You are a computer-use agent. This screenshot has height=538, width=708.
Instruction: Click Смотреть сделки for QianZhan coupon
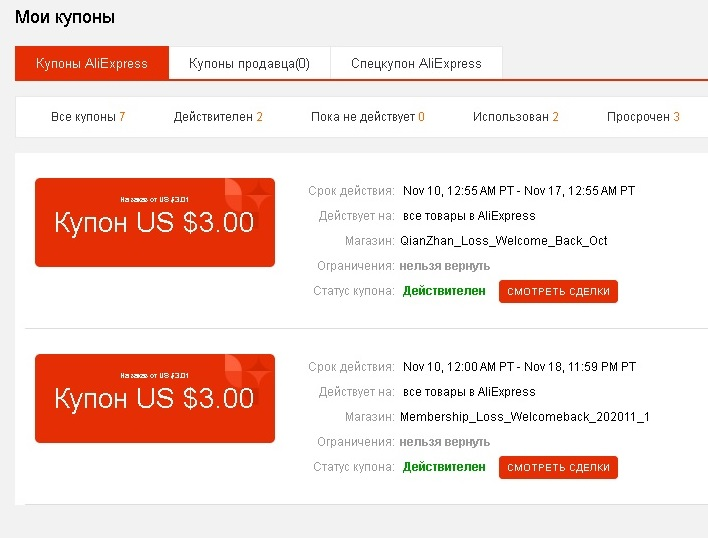[558, 292]
